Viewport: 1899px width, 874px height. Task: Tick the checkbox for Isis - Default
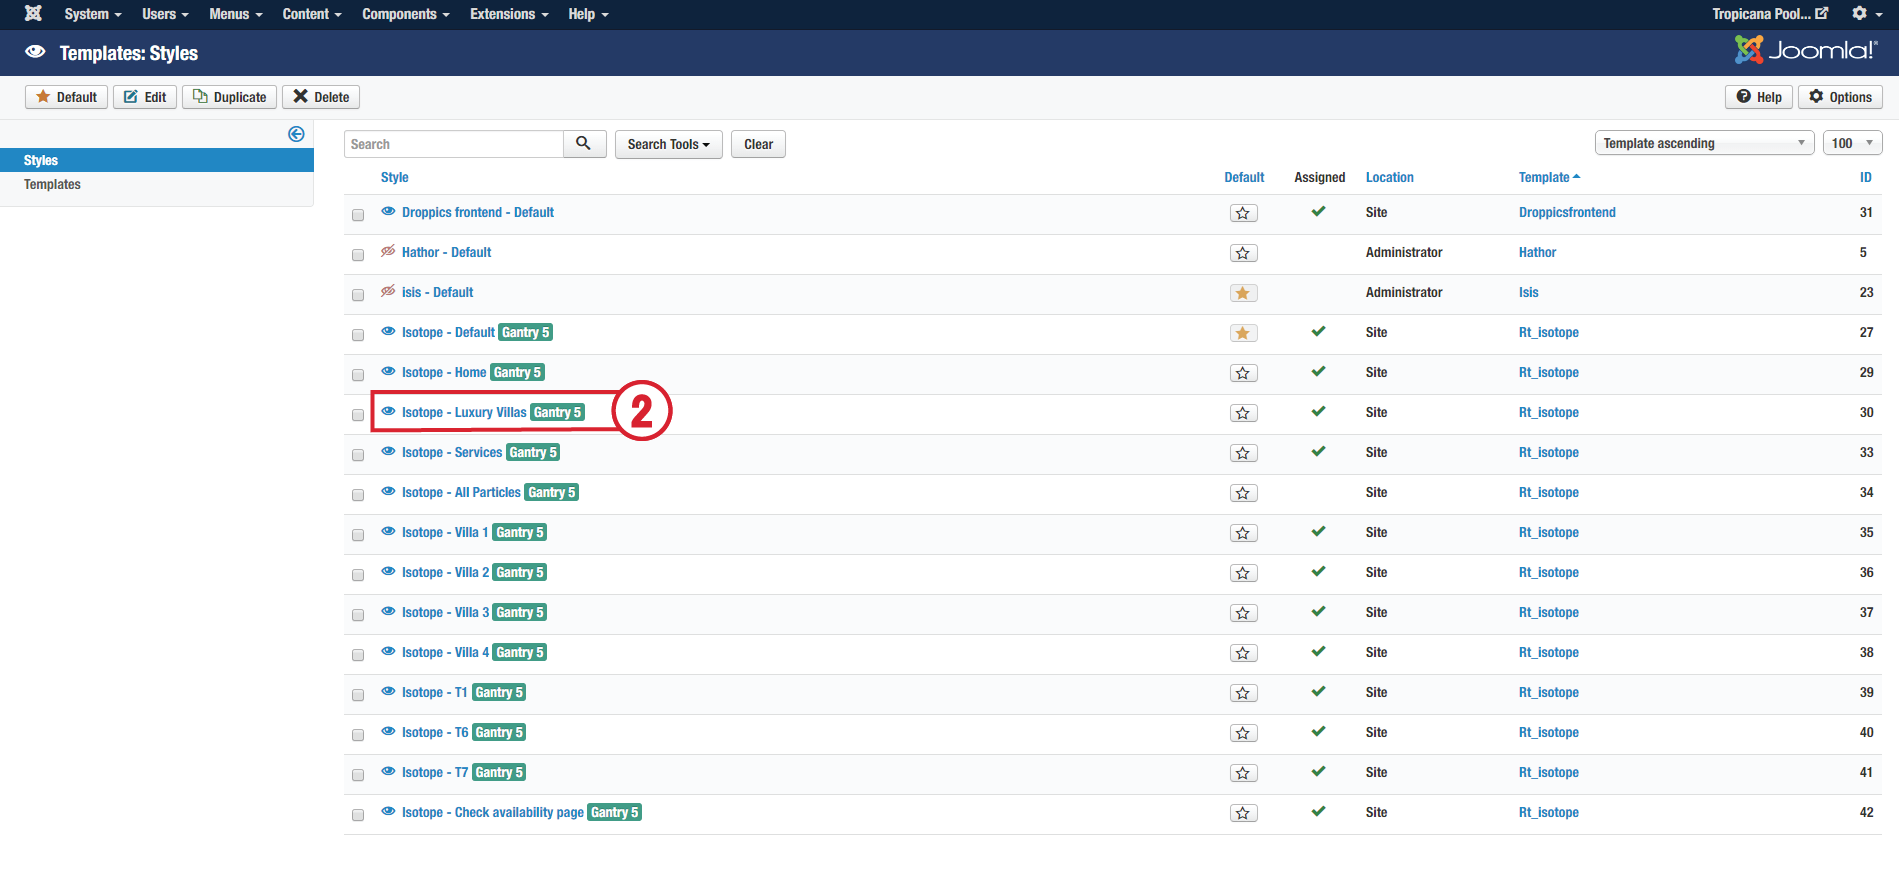pos(358,295)
